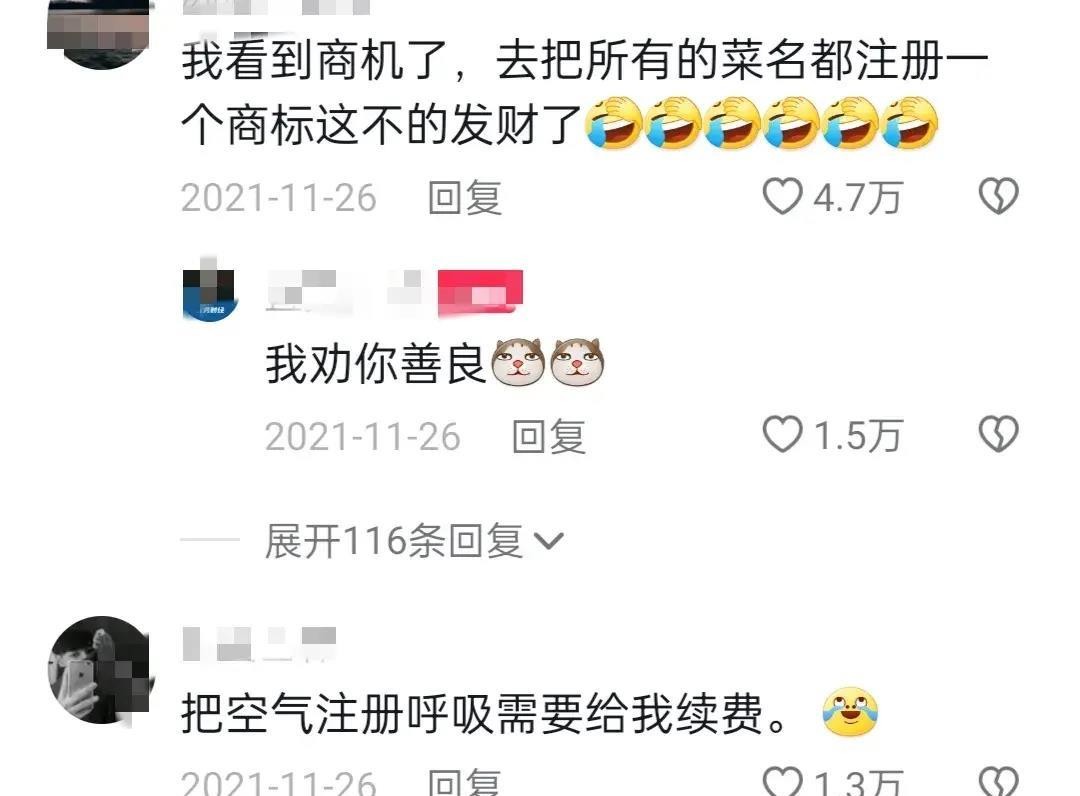
Task: Open the reply author's blurred username
Action: (343, 291)
